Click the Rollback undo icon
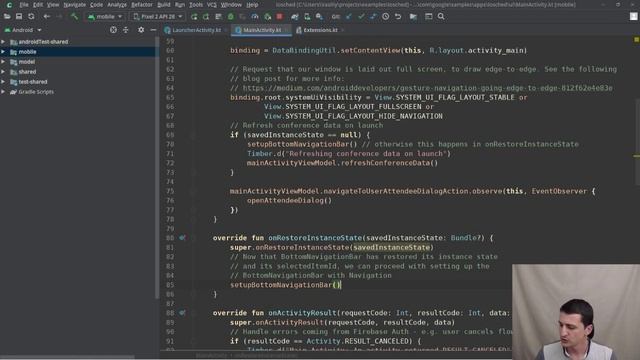Viewport: 640px width, 360px height. [x=398, y=17]
